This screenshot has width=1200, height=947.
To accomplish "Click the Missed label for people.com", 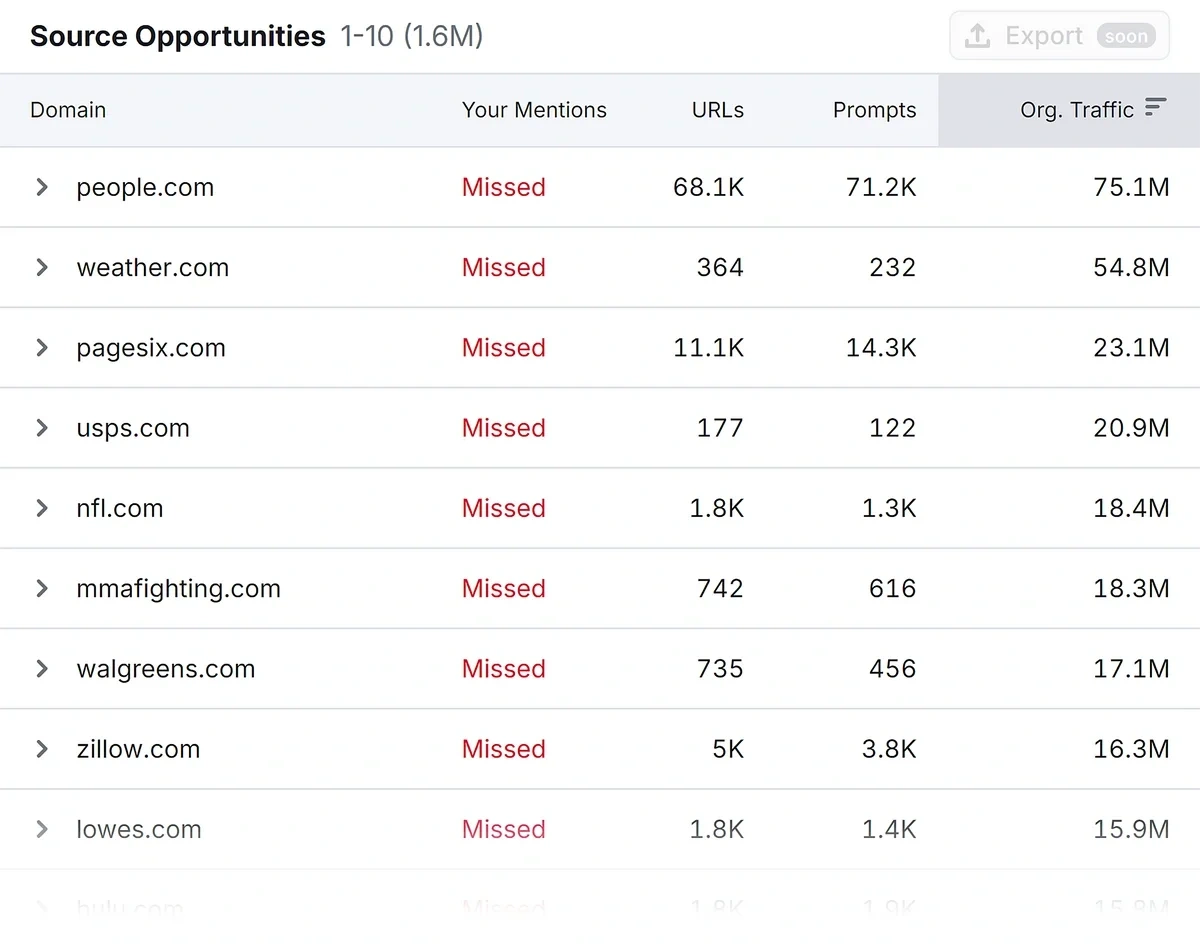I will pos(503,187).
